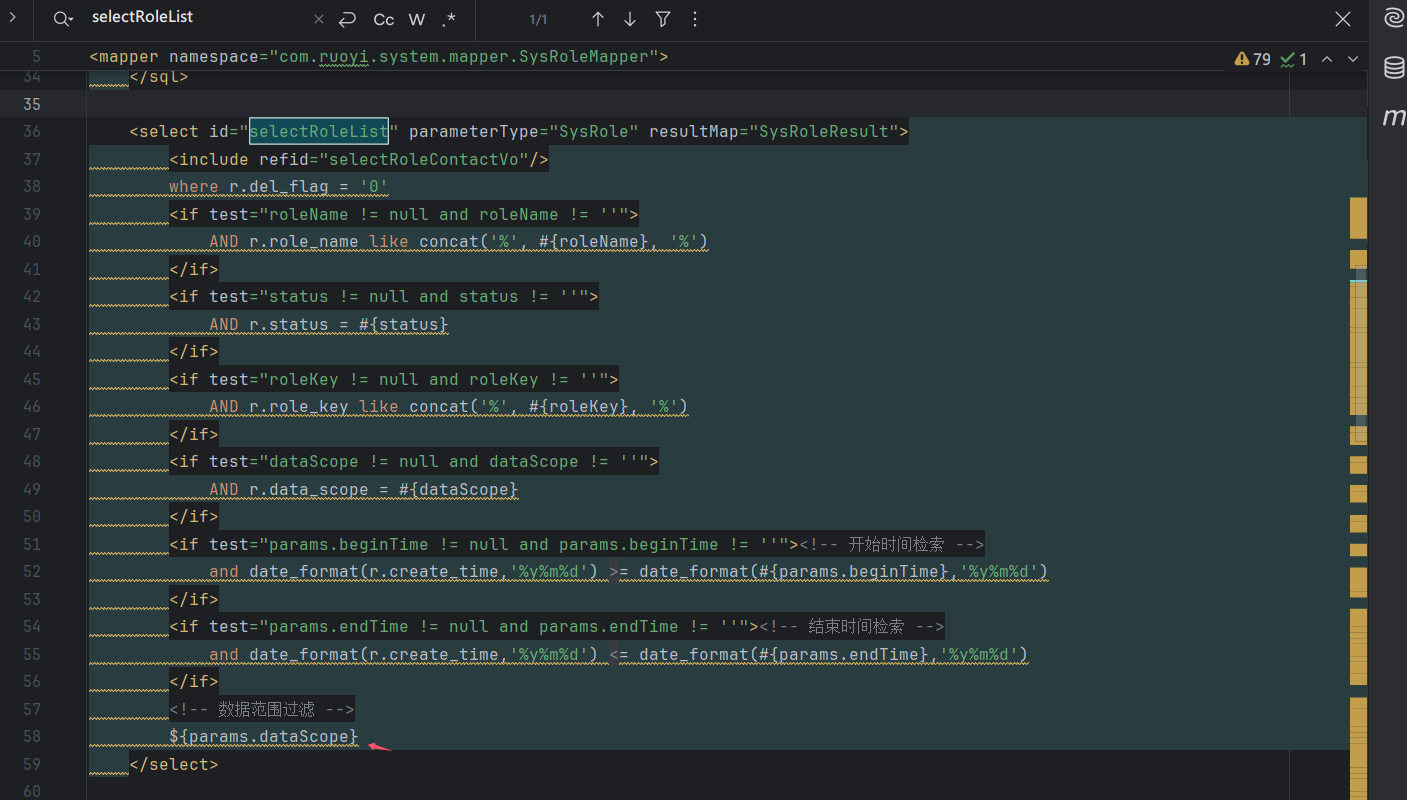
Task: Toggle Regex (.*) search option
Action: pyautogui.click(x=448, y=19)
